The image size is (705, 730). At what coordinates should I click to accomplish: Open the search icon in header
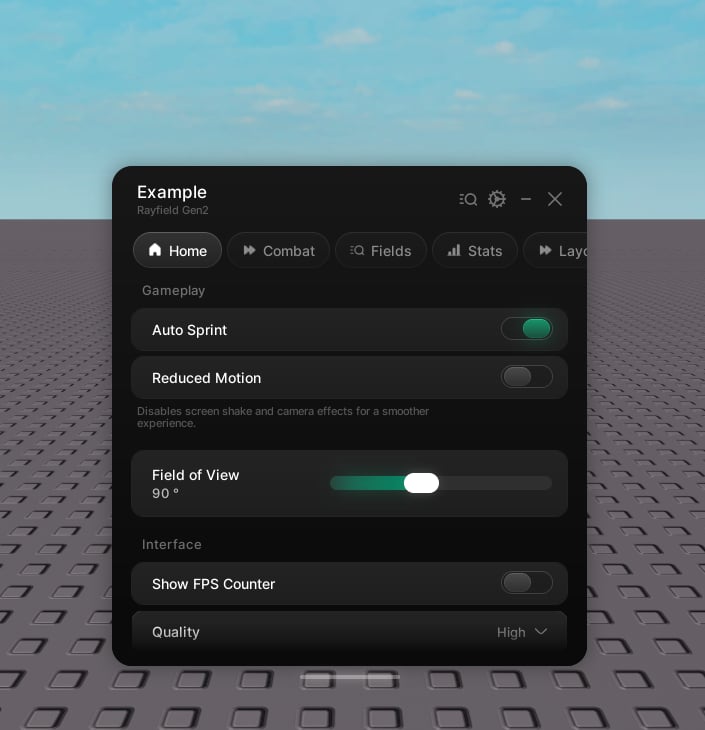pos(468,199)
